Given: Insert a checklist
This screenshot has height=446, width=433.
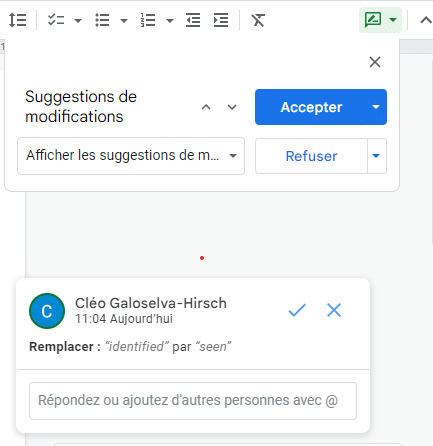Looking at the screenshot, I should 56,20.
